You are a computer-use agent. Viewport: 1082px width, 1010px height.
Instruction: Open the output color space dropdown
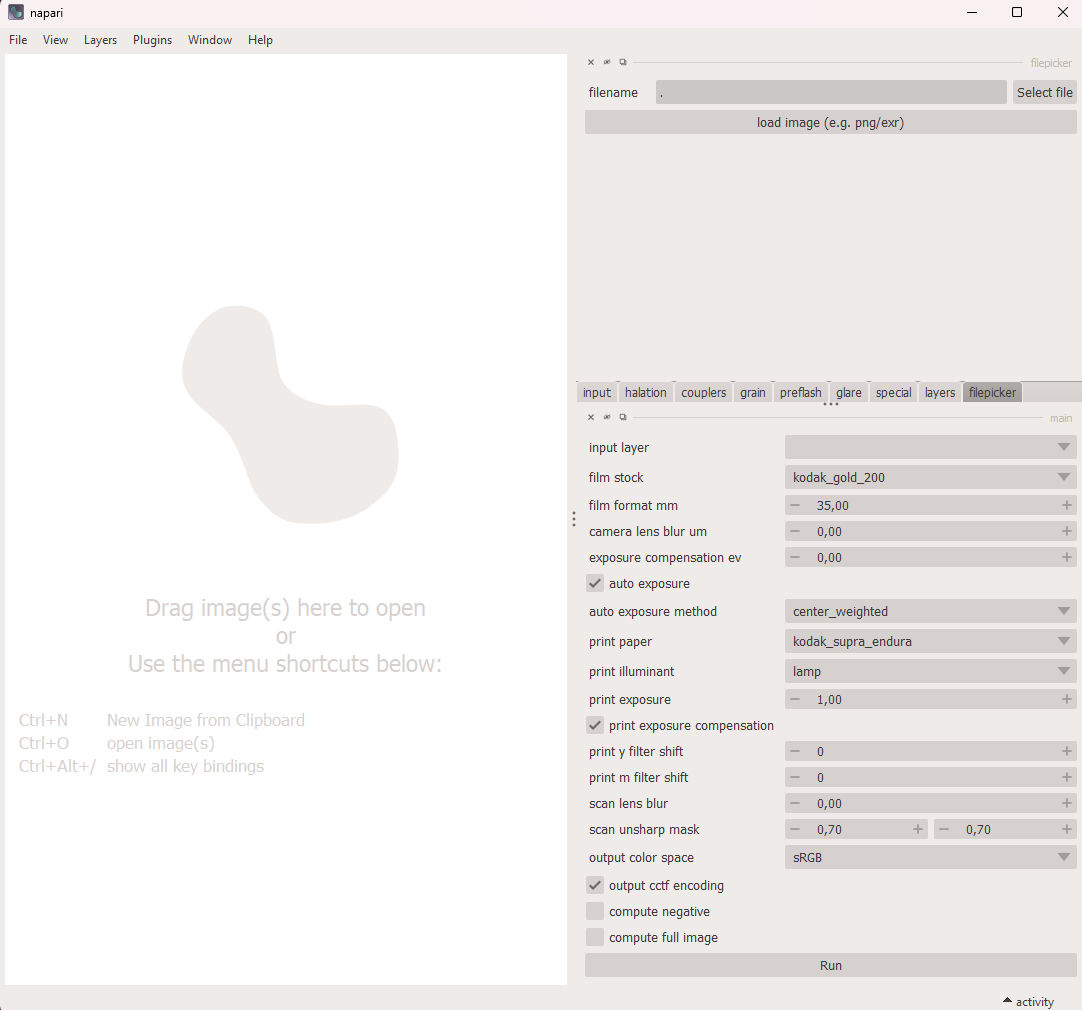coord(930,858)
